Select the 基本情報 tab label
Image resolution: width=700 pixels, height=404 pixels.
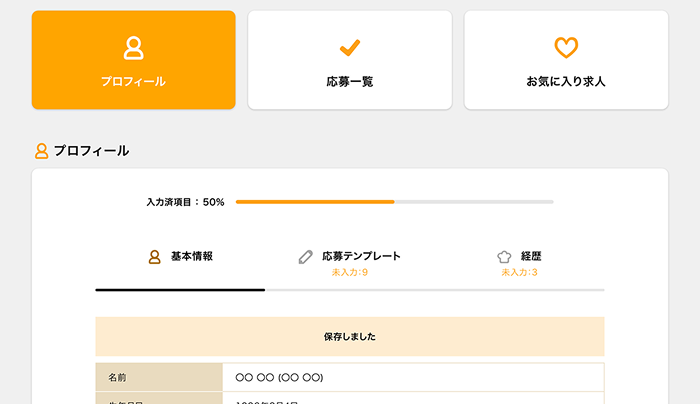(x=191, y=257)
